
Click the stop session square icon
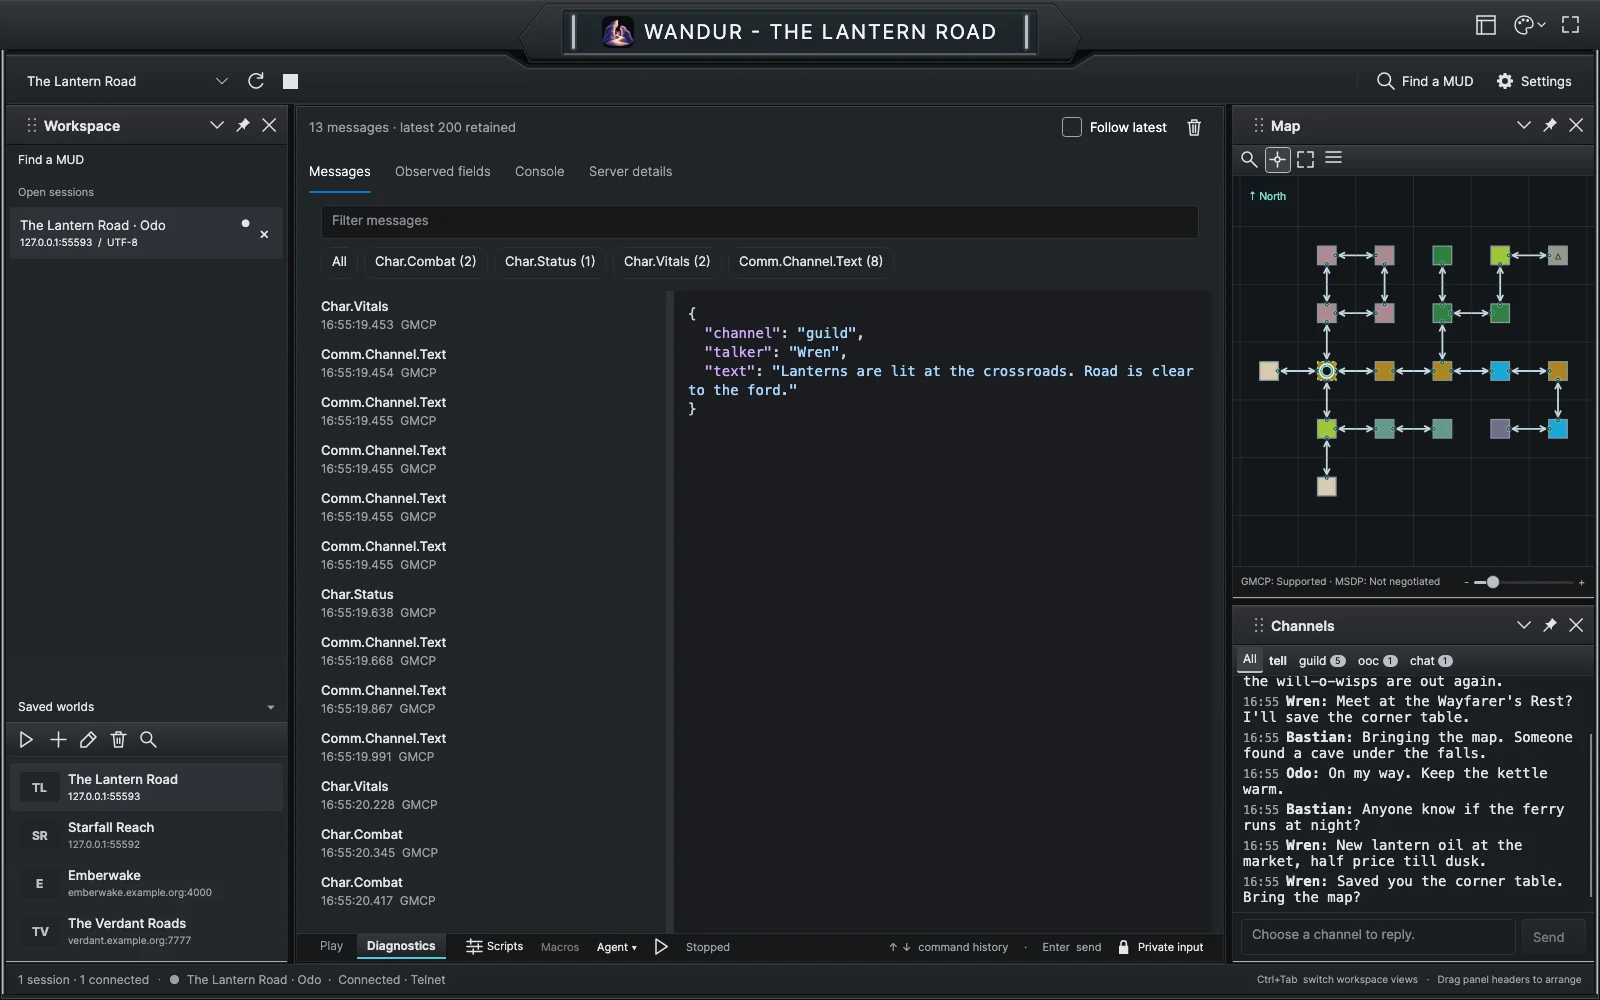pos(290,81)
